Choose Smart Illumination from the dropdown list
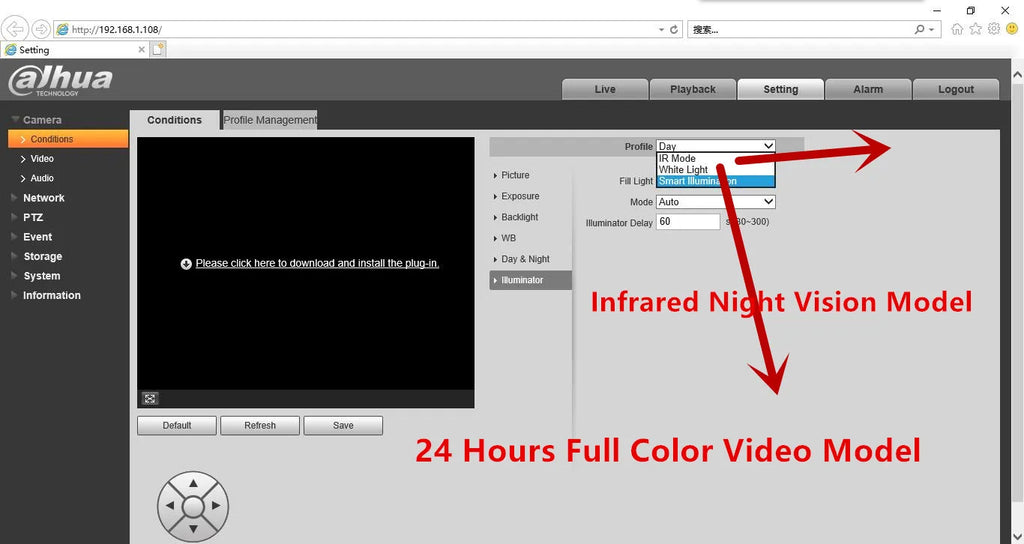Viewport: 1024px width, 544px height. [715, 181]
